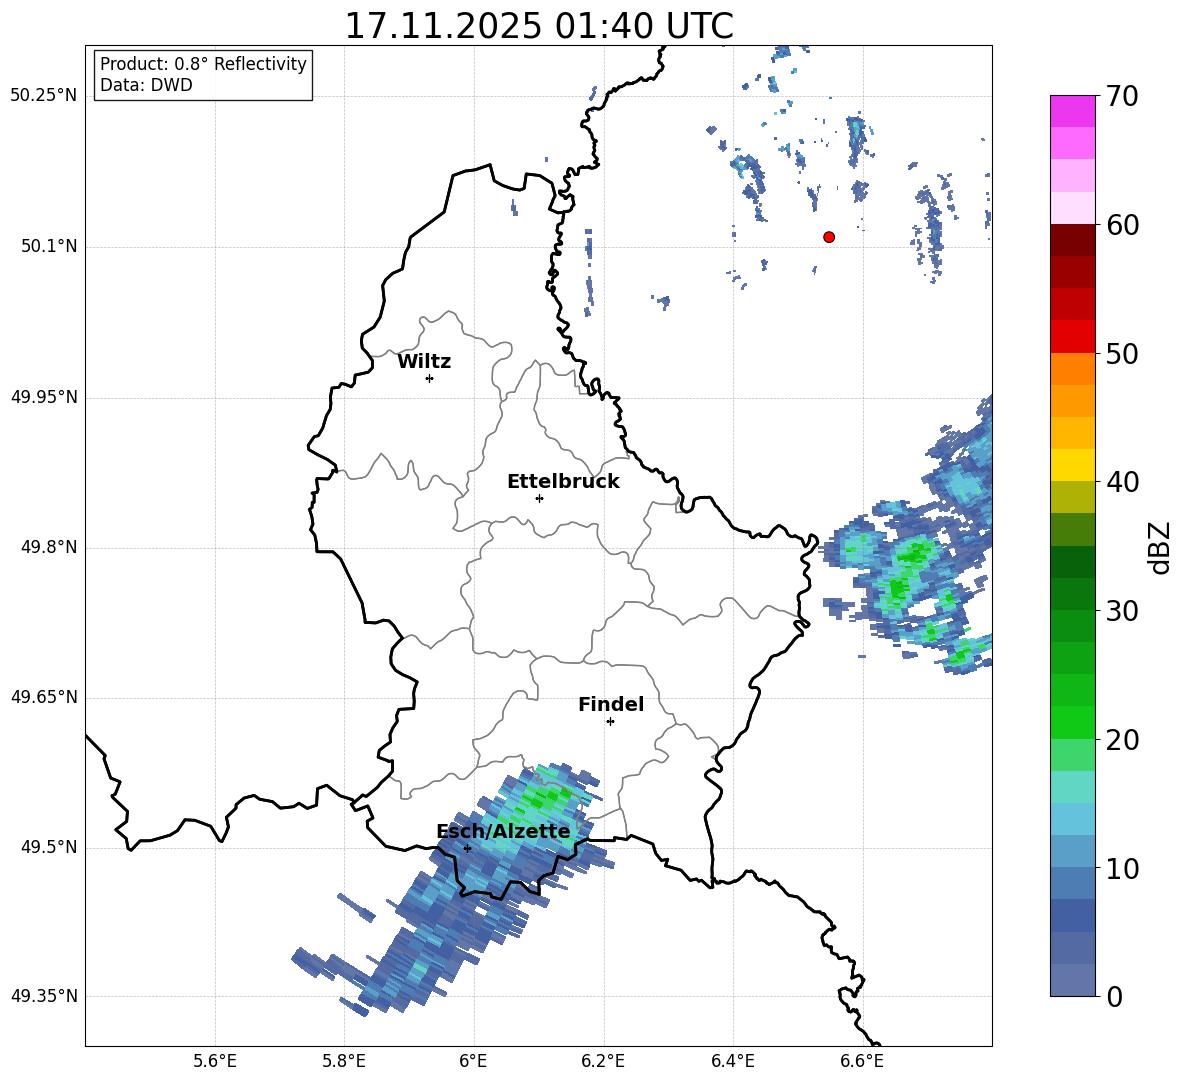Click the Esch/Alzette station cross marker
The image size is (1184, 1081).
pyautogui.click(x=467, y=848)
